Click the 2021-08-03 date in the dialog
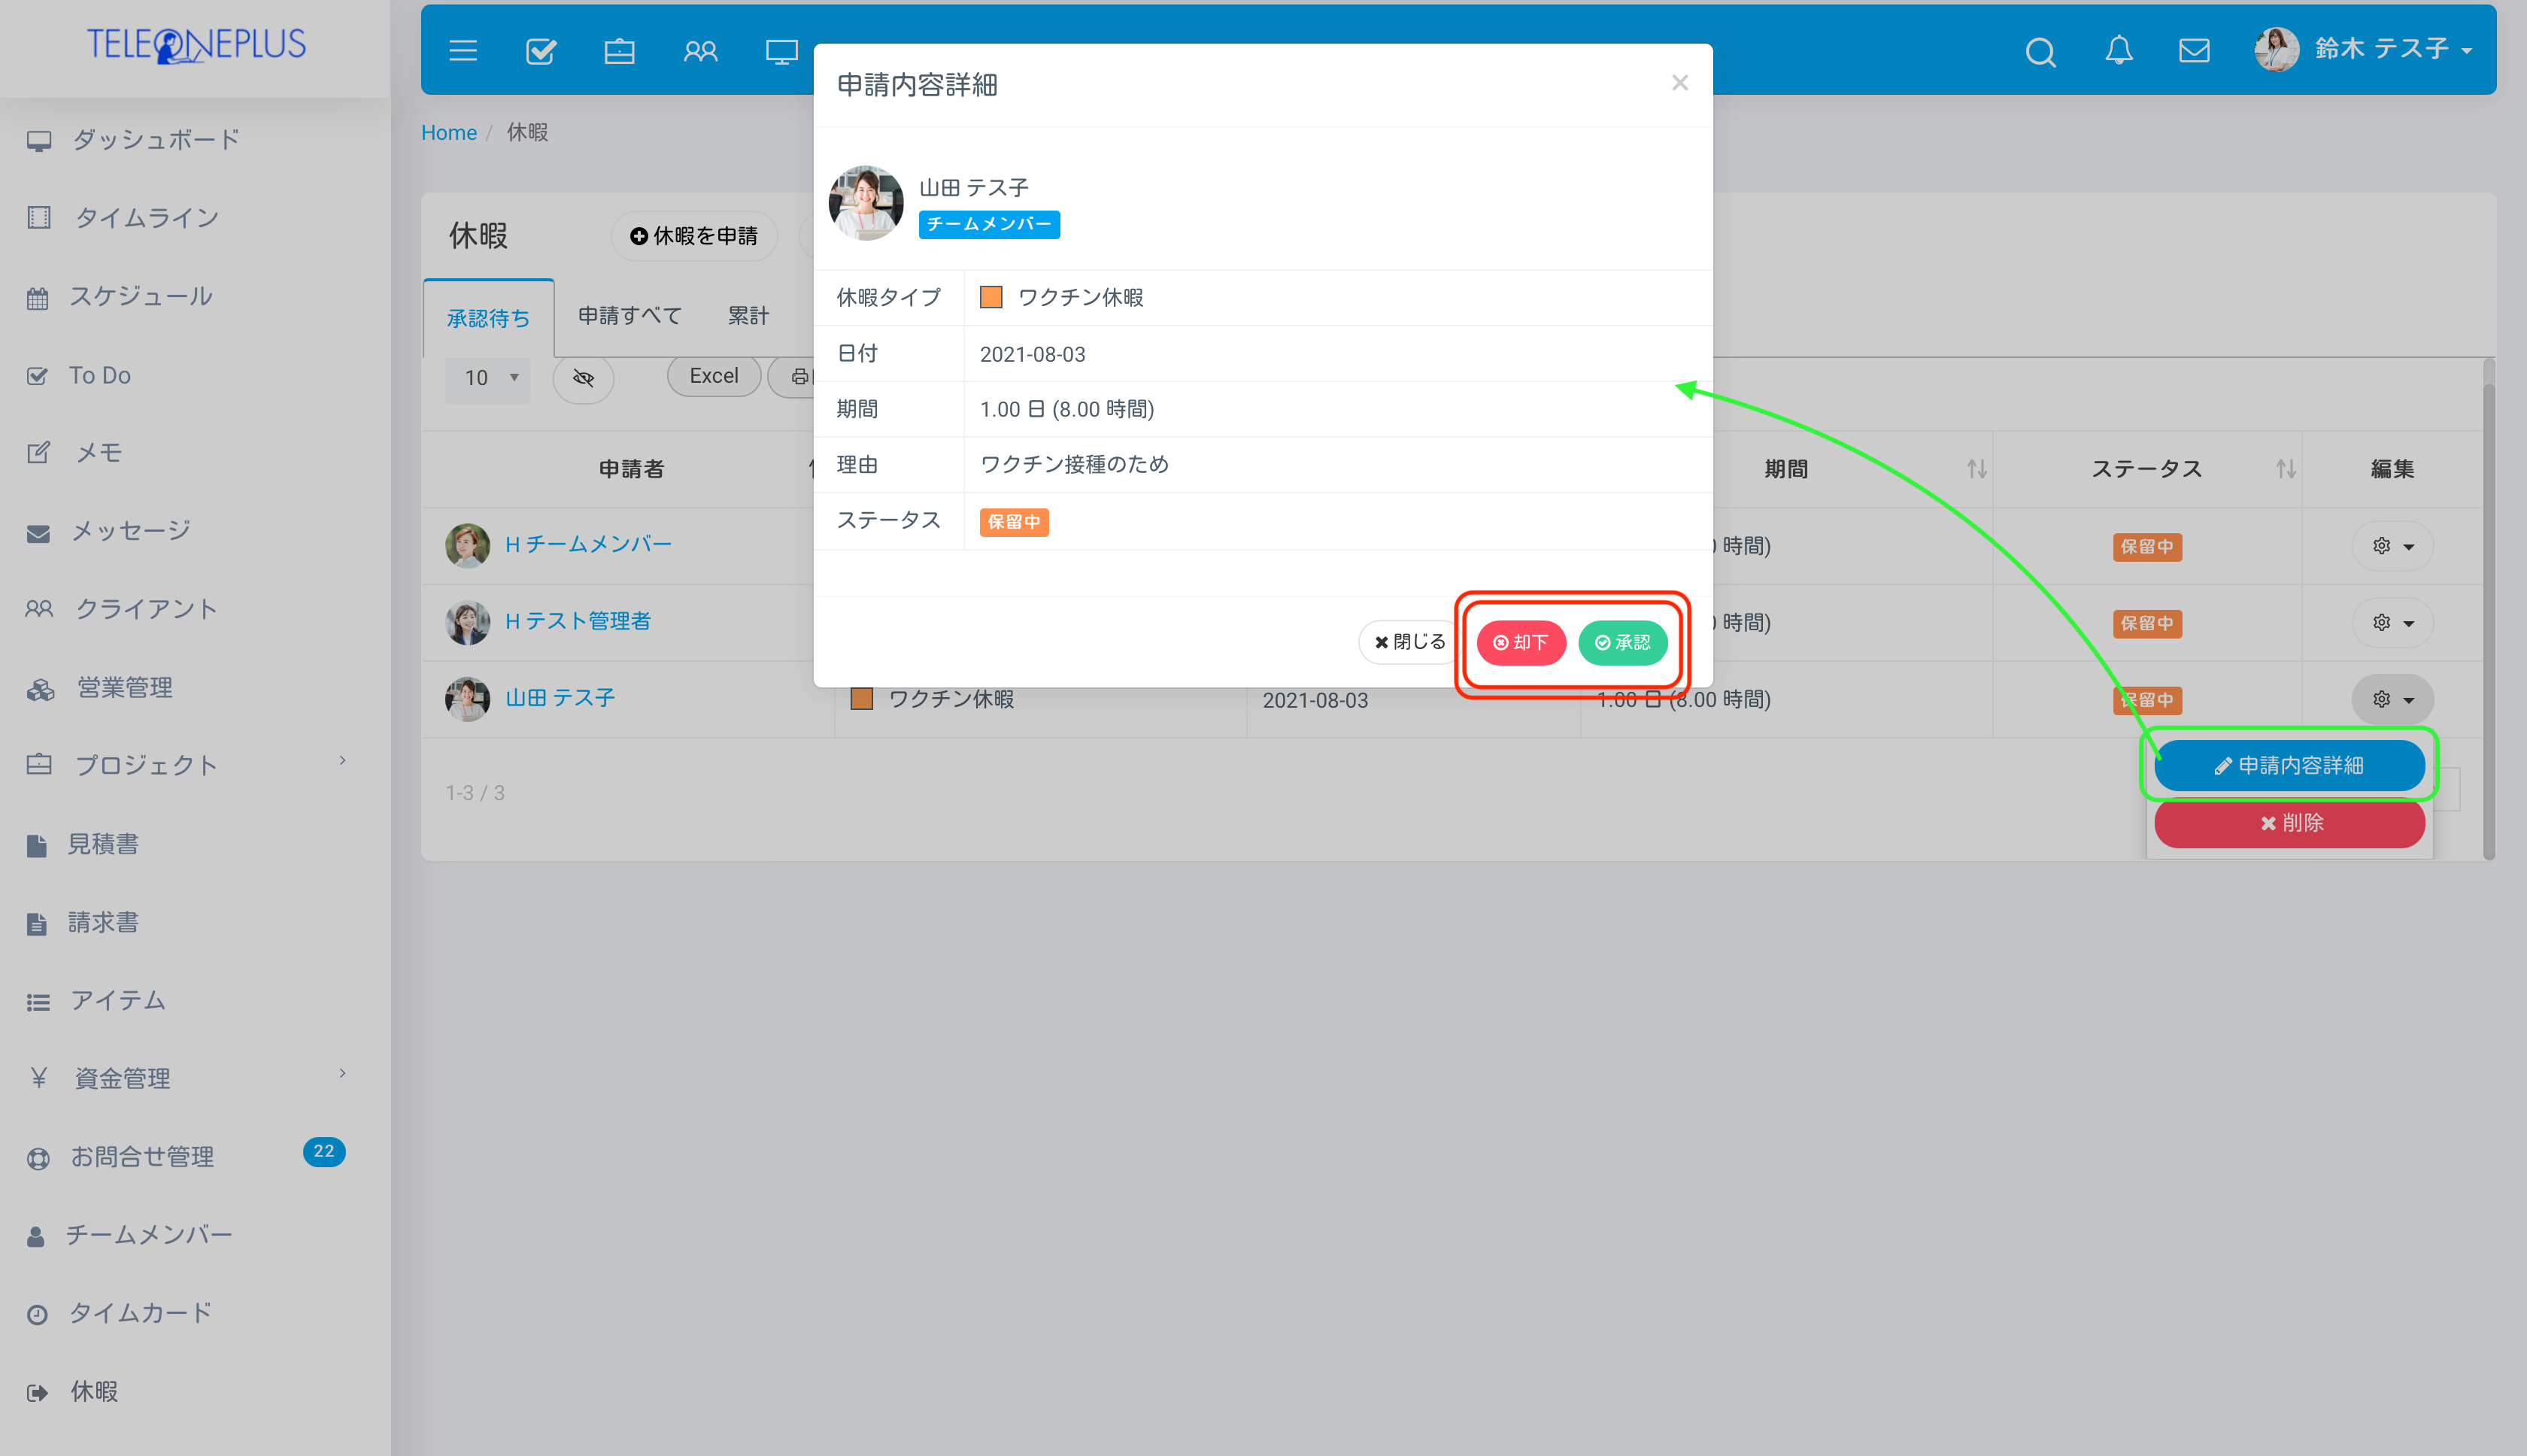This screenshot has width=2527, height=1456. [x=1032, y=354]
